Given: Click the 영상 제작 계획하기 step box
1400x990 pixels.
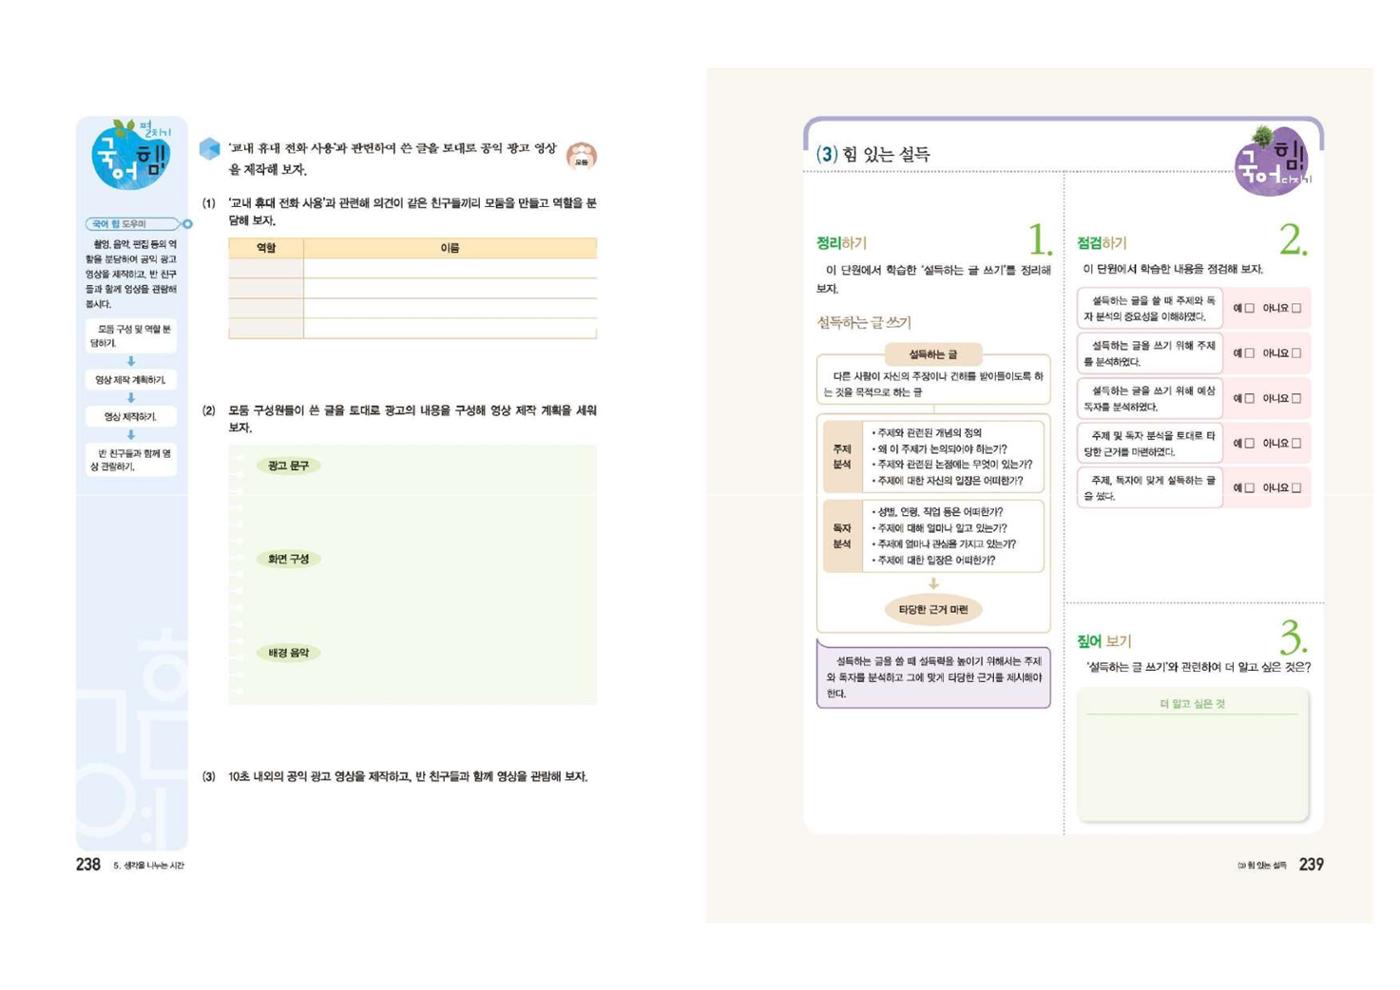Looking at the screenshot, I should pos(131,380).
